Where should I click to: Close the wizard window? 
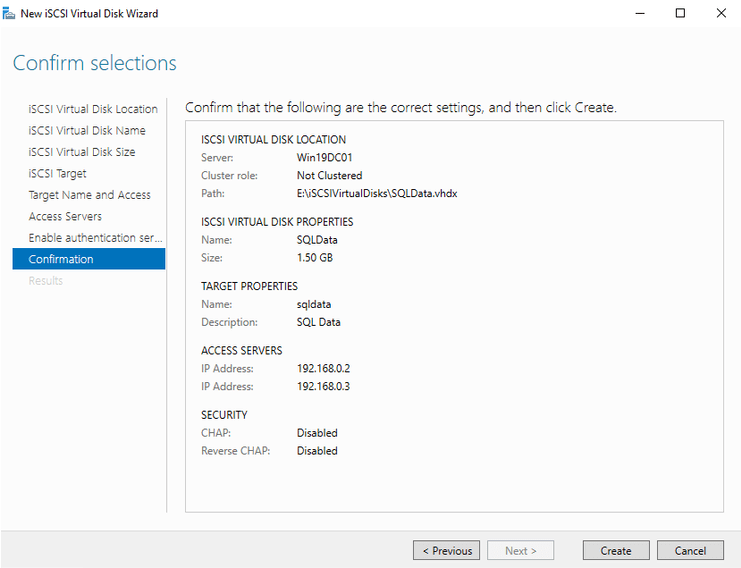(x=721, y=13)
